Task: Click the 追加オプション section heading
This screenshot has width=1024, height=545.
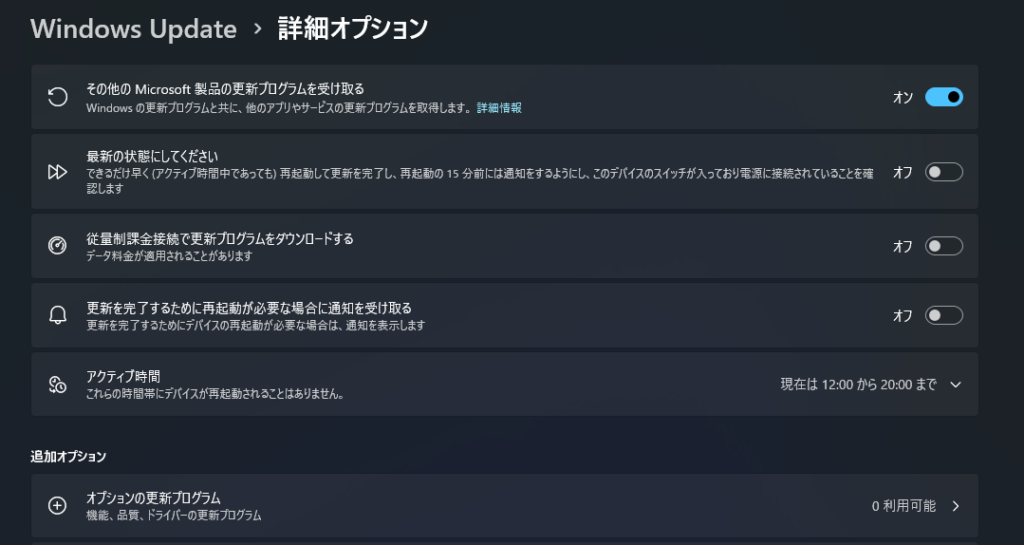Action: click(x=68, y=456)
